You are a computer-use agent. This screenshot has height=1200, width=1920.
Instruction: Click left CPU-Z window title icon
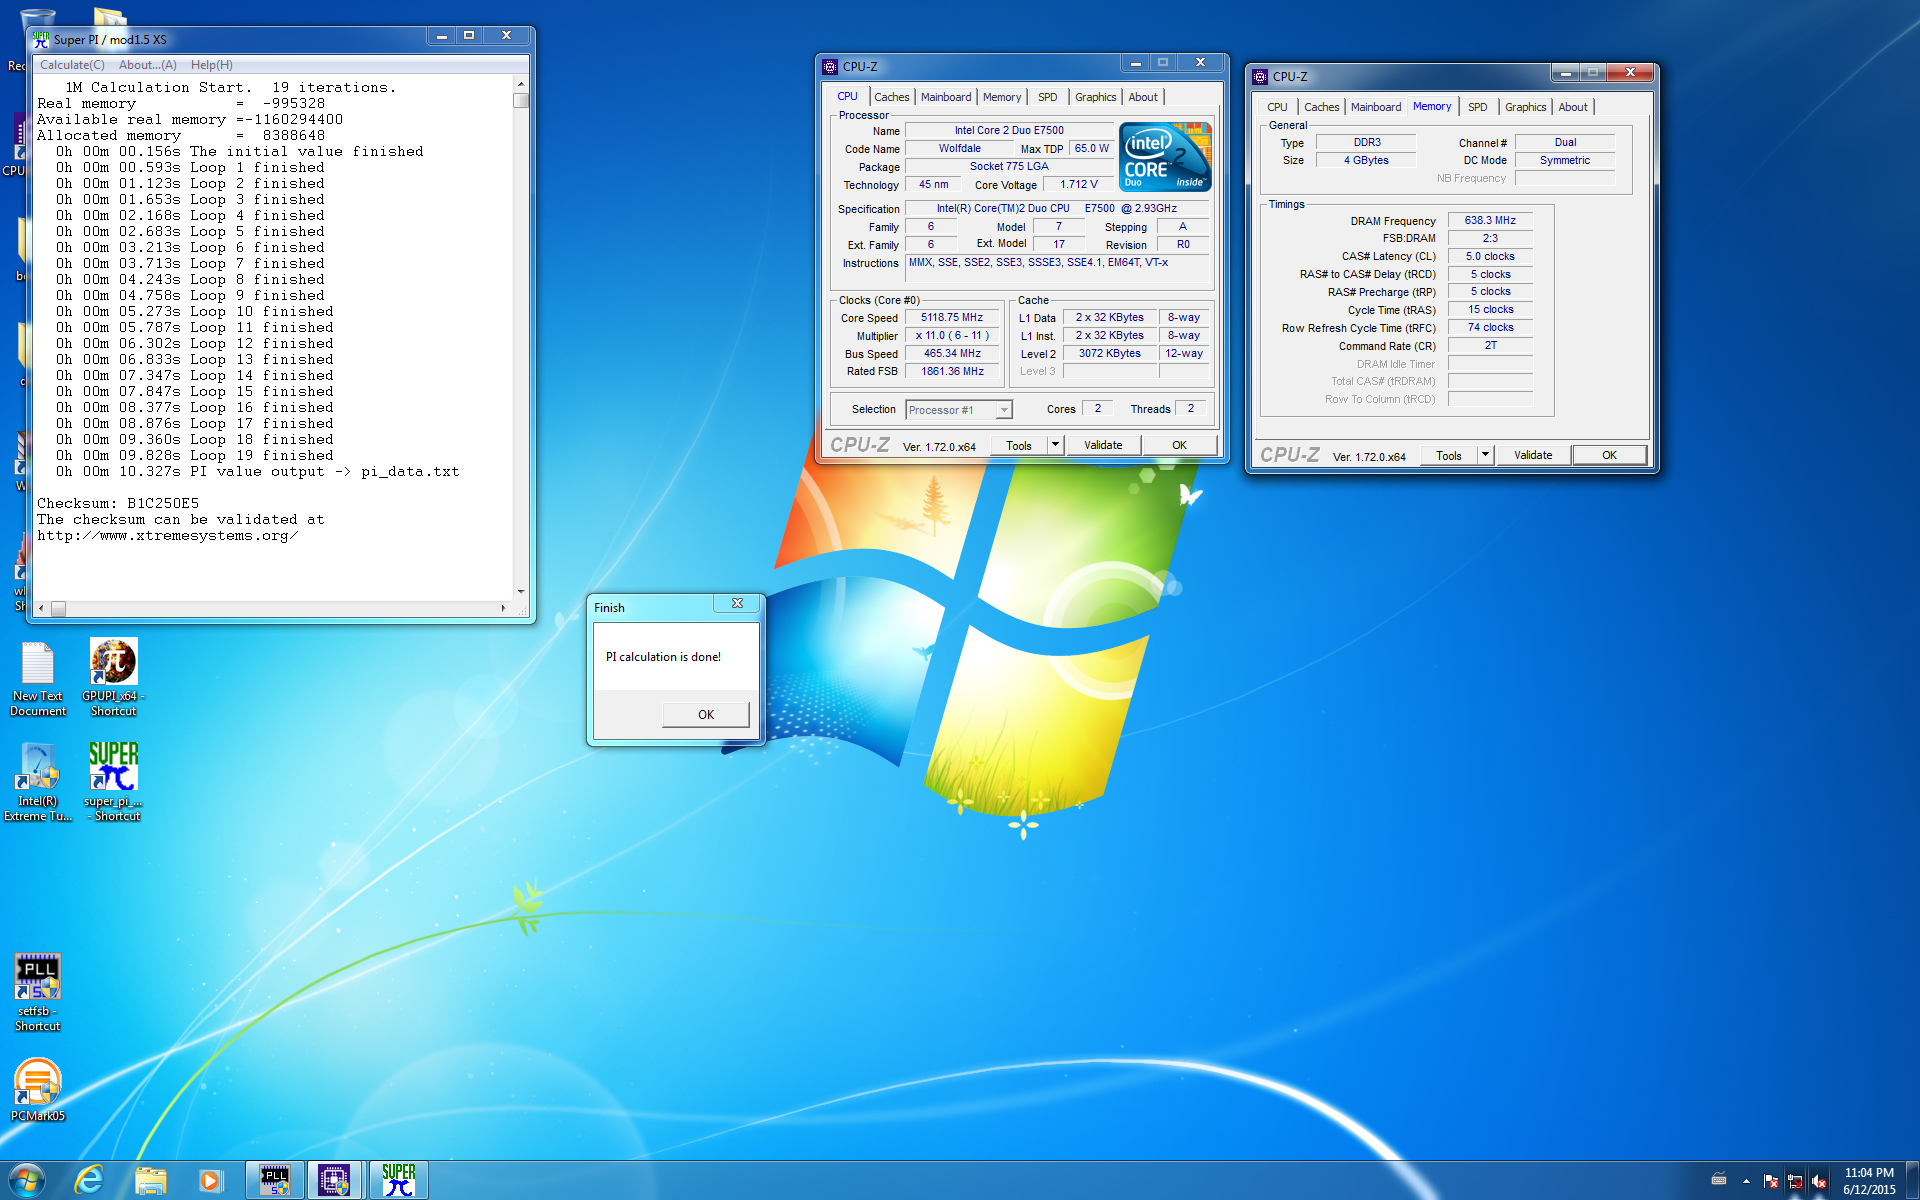pyautogui.click(x=830, y=67)
